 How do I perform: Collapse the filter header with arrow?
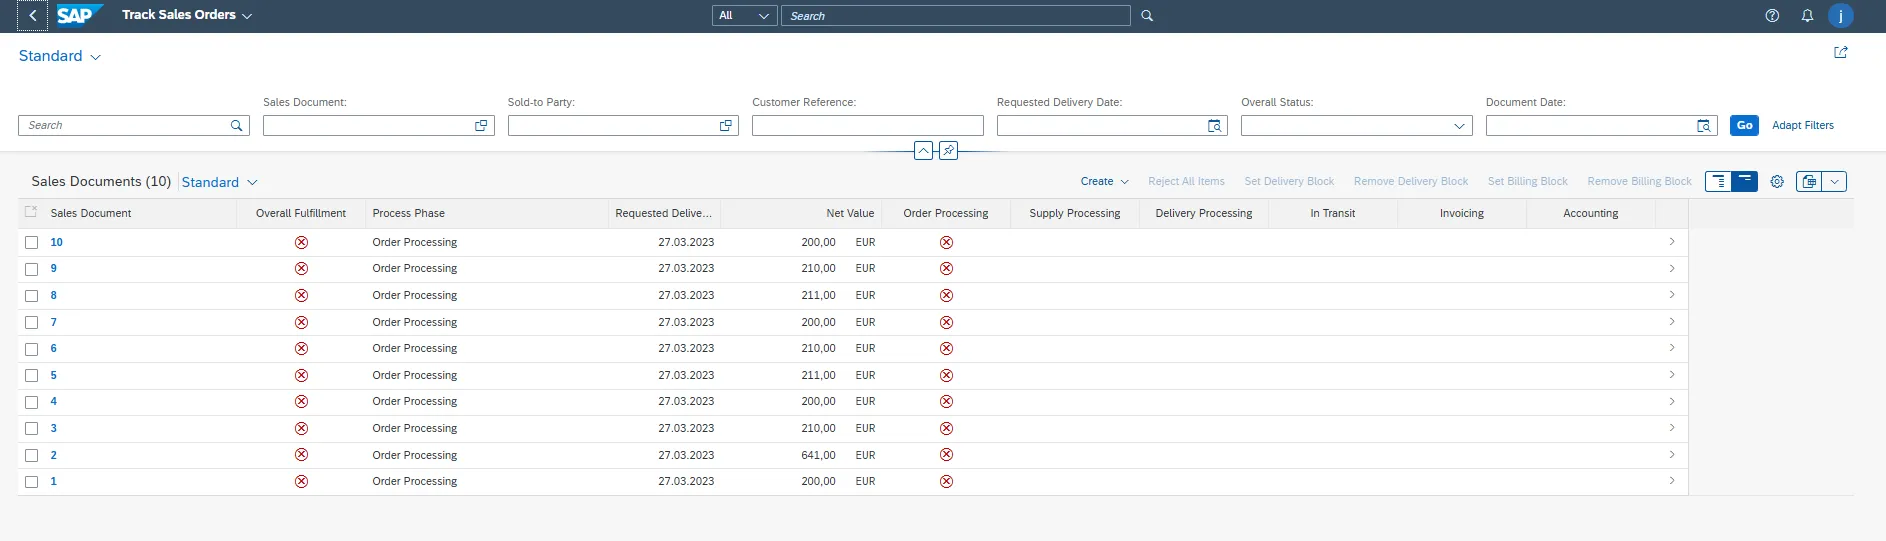[x=923, y=151]
